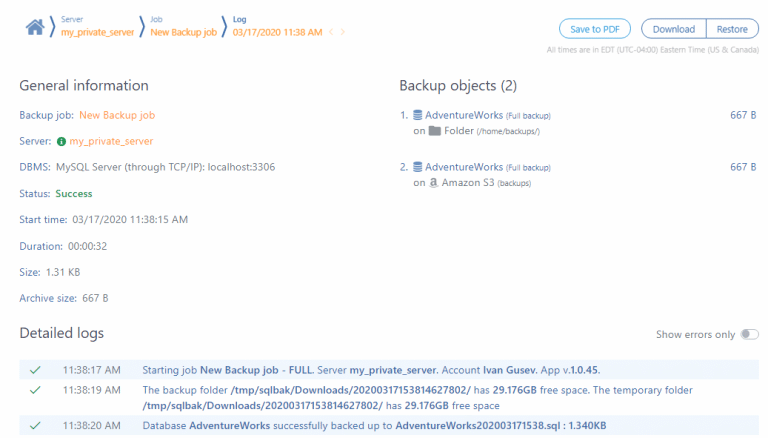Go to the previous log with left arrow
The image size is (768, 438).
point(331,32)
